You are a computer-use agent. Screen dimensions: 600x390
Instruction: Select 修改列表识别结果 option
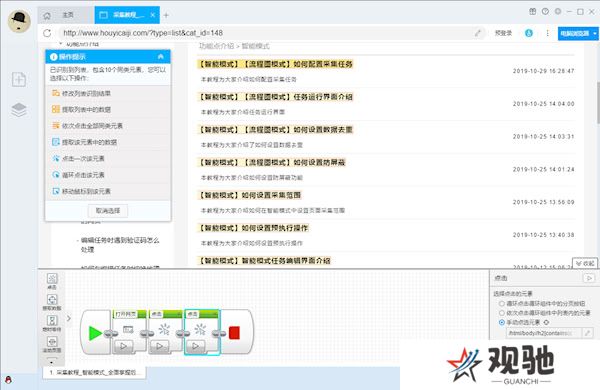tap(108, 93)
